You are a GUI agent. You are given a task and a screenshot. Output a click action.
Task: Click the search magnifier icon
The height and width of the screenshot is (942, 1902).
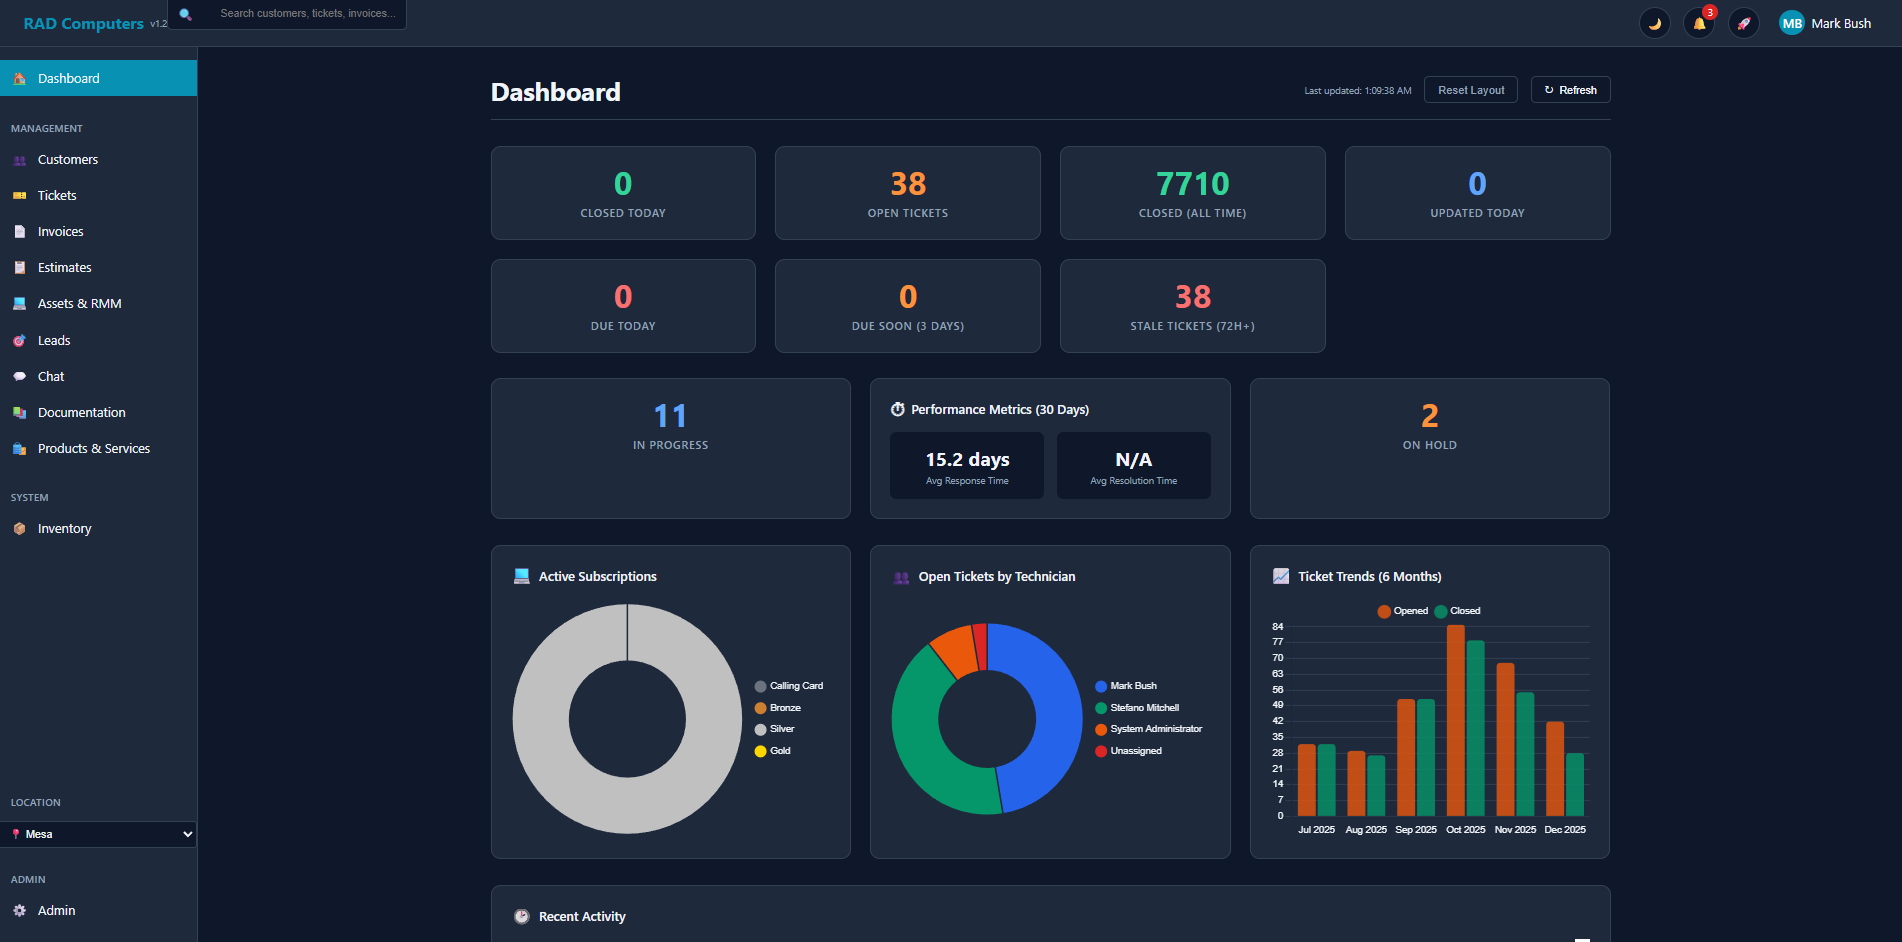click(x=185, y=14)
